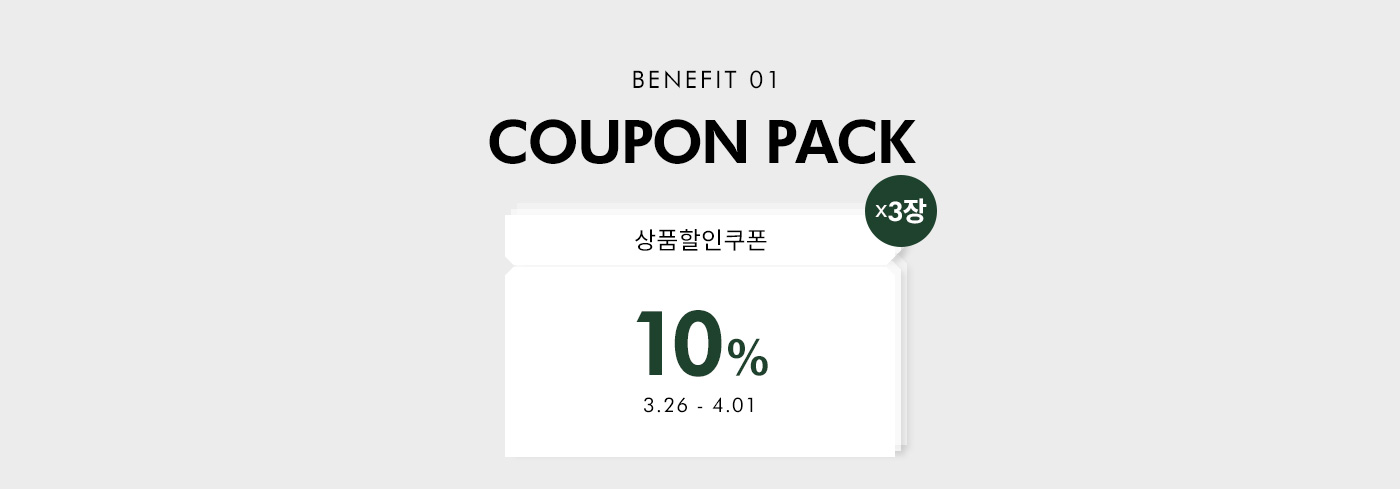The width and height of the screenshot is (1400, 489).
Task: Click the white coupon card body
Action: click(x=700, y=362)
